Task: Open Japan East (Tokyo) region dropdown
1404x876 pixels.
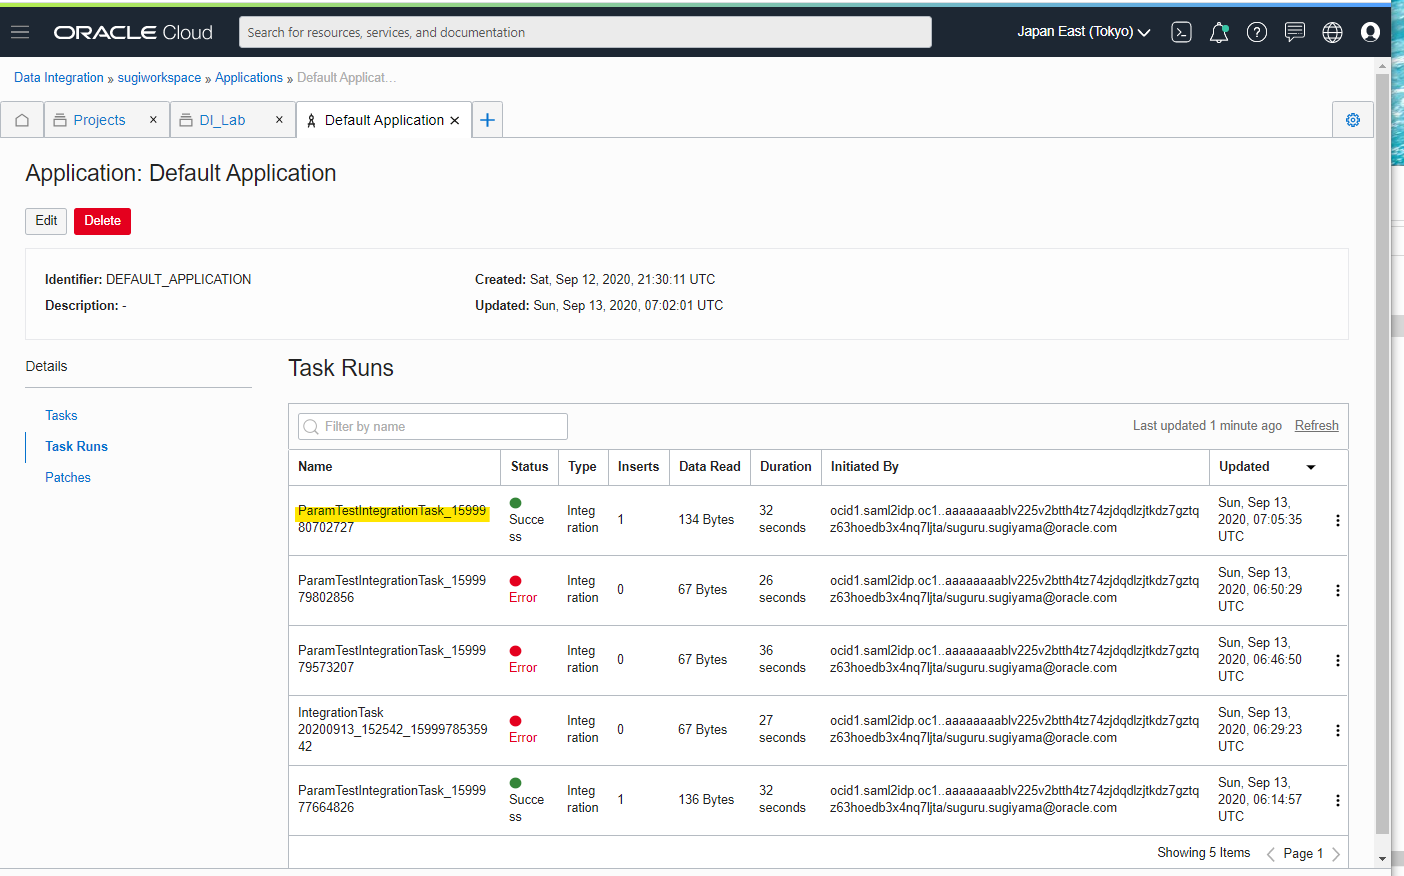Action: point(1084,32)
